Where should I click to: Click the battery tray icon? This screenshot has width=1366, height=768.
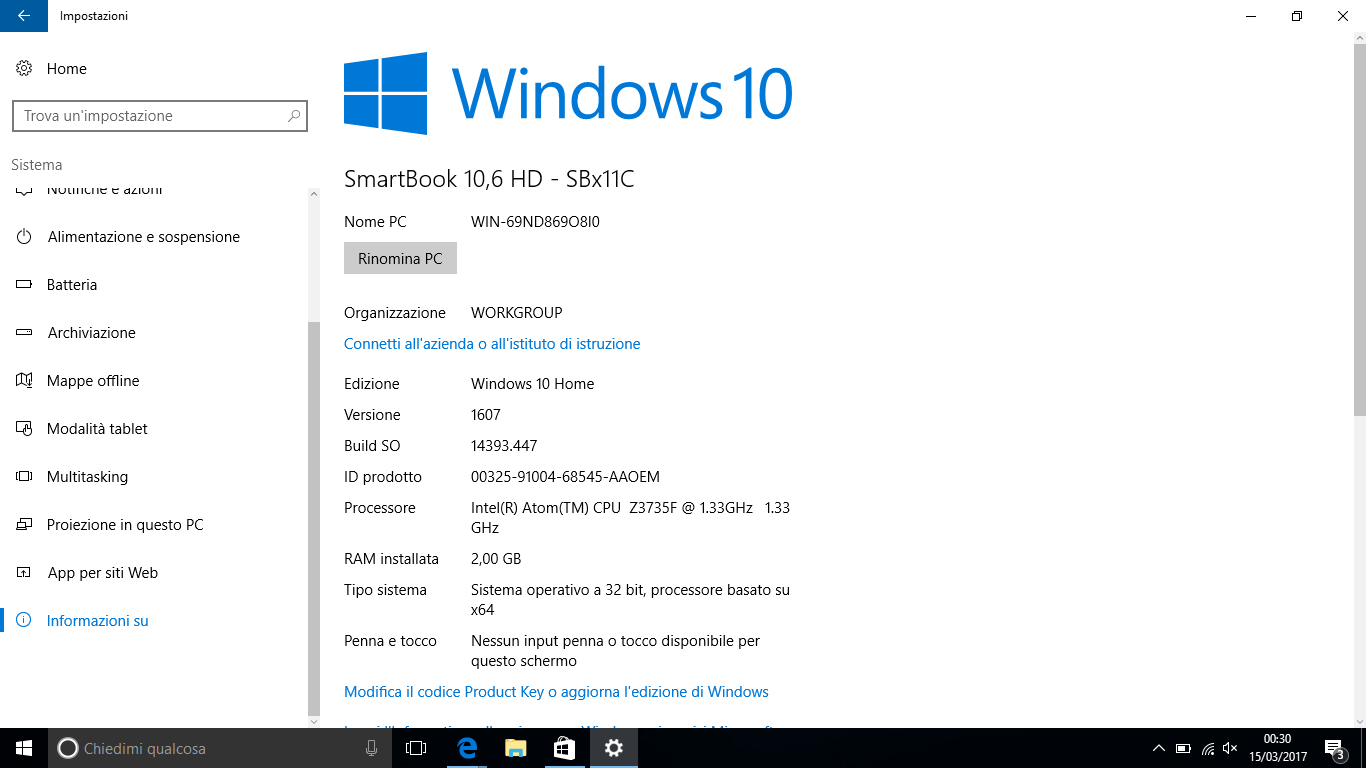pos(1183,748)
